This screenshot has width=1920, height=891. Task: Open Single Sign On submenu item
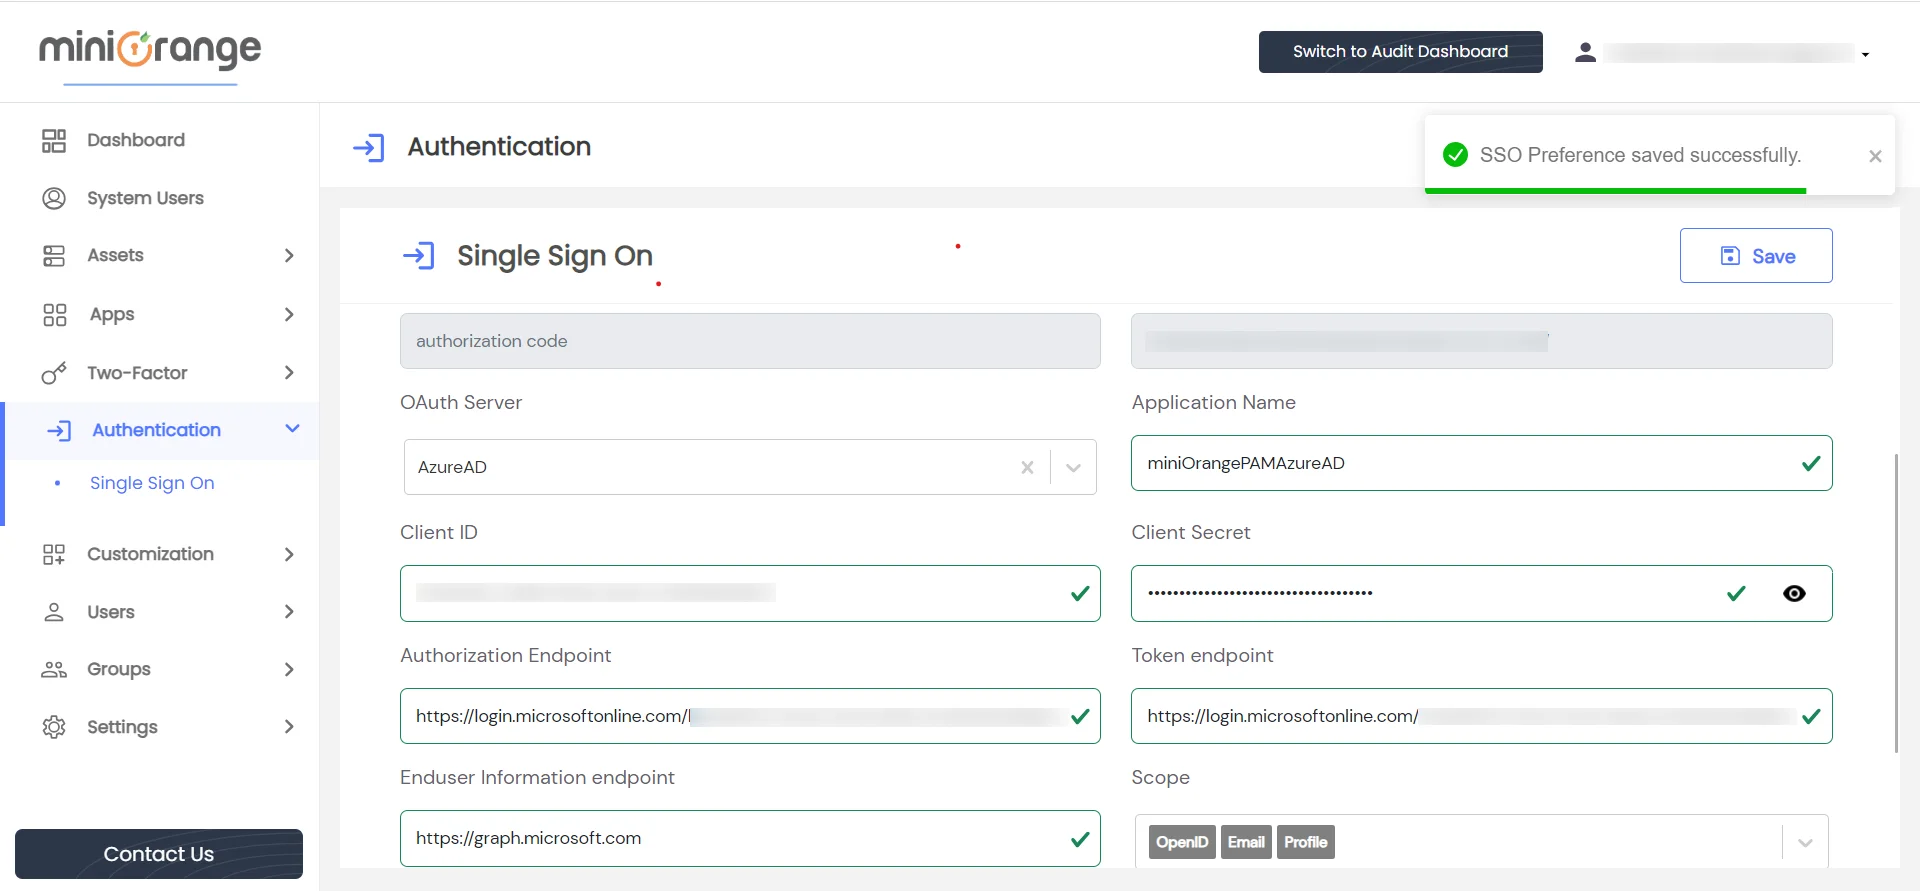[152, 483]
